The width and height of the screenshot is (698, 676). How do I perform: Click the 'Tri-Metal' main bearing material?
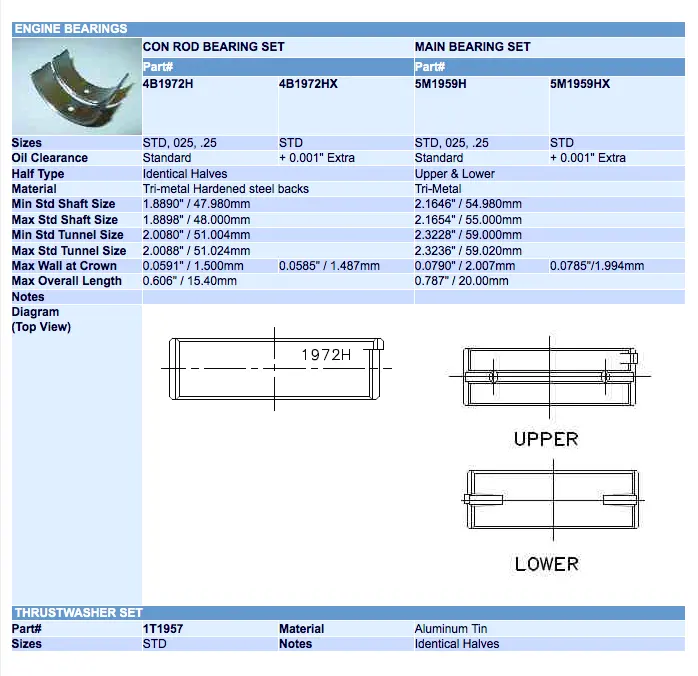point(438,189)
